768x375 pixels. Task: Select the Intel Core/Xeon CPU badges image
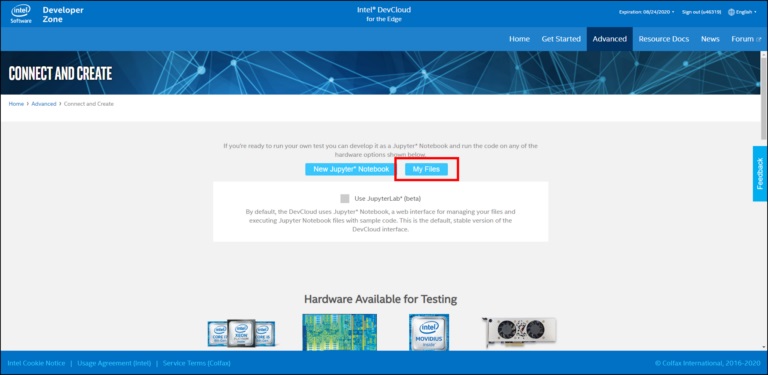241,333
